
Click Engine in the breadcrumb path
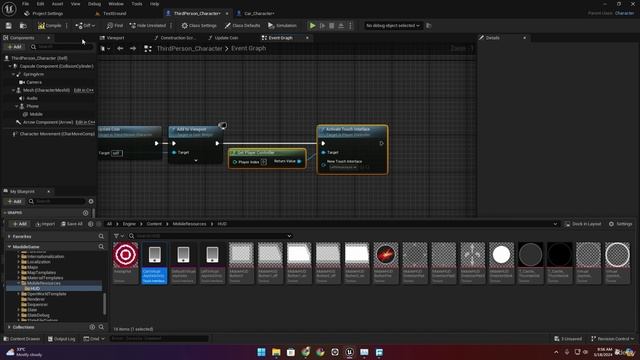pos(129,224)
